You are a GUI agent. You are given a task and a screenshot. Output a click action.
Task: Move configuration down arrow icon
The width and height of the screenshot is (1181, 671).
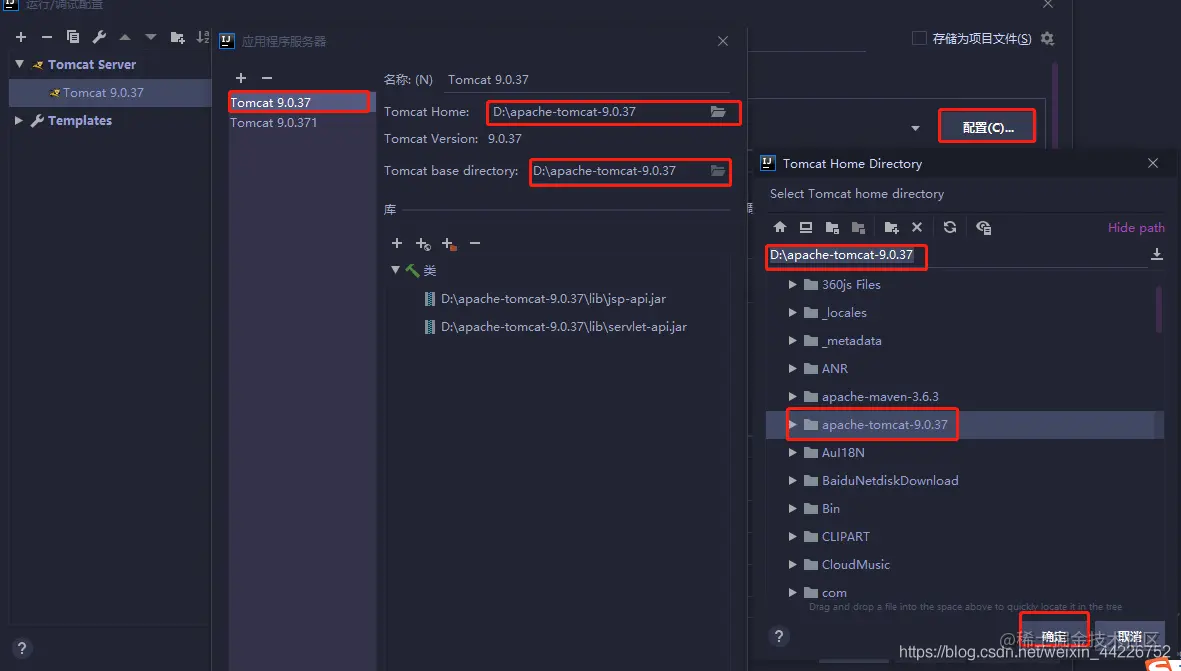tap(151, 37)
